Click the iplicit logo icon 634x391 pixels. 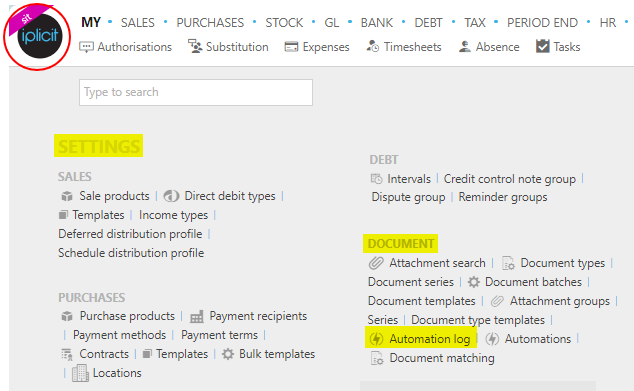40,36
